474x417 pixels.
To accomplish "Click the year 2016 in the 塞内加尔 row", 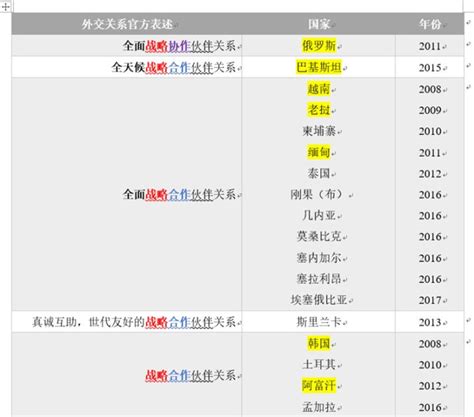I will (x=430, y=258).
